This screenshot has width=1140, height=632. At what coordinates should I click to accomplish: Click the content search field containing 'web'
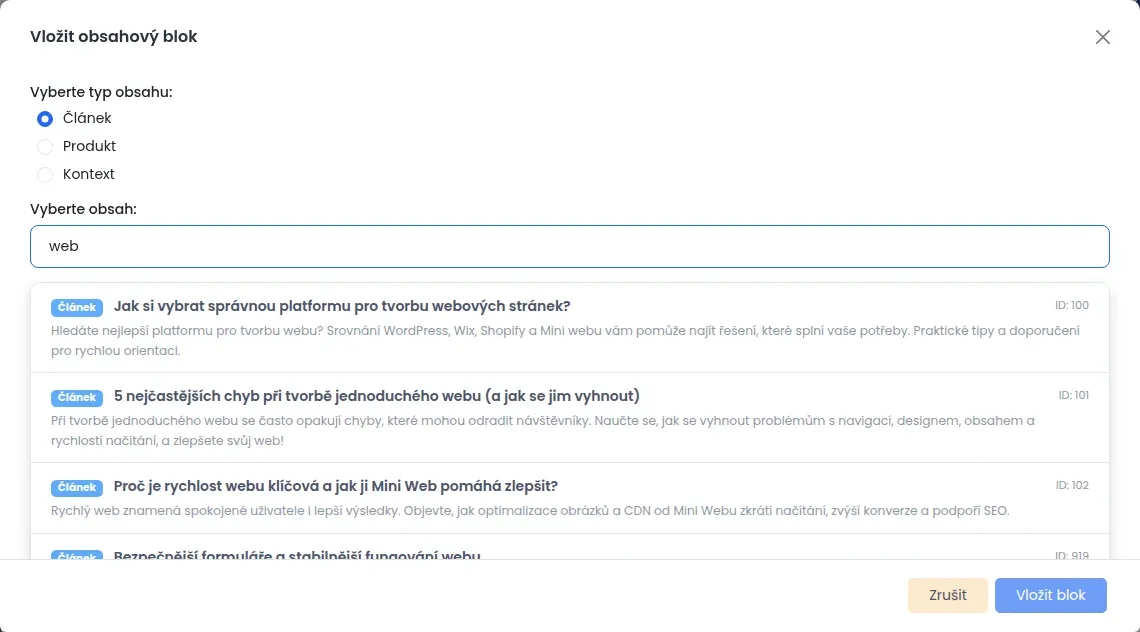pos(569,247)
